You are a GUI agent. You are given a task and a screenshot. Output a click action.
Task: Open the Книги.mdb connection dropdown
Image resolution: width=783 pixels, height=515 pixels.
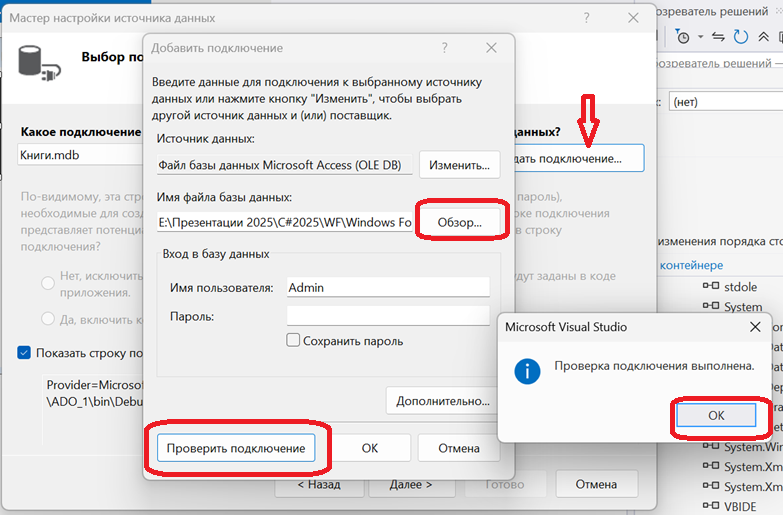[80, 155]
